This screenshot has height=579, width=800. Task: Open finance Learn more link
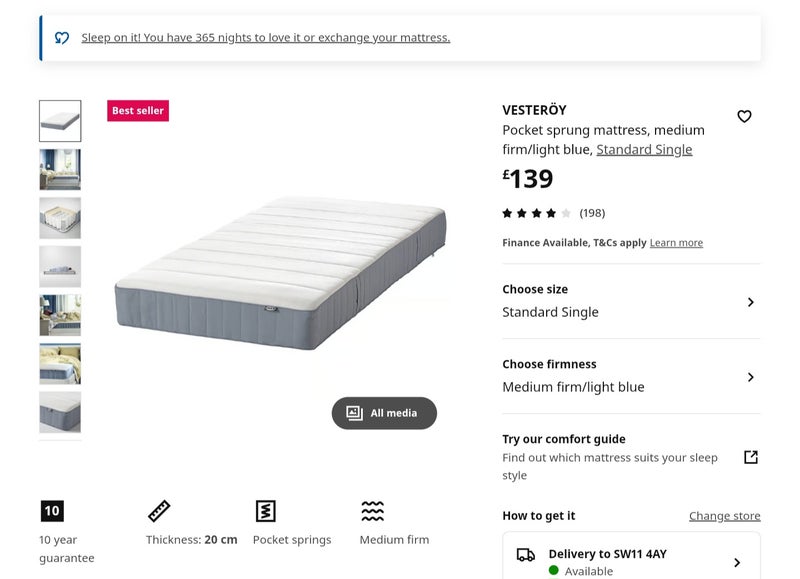tap(676, 243)
